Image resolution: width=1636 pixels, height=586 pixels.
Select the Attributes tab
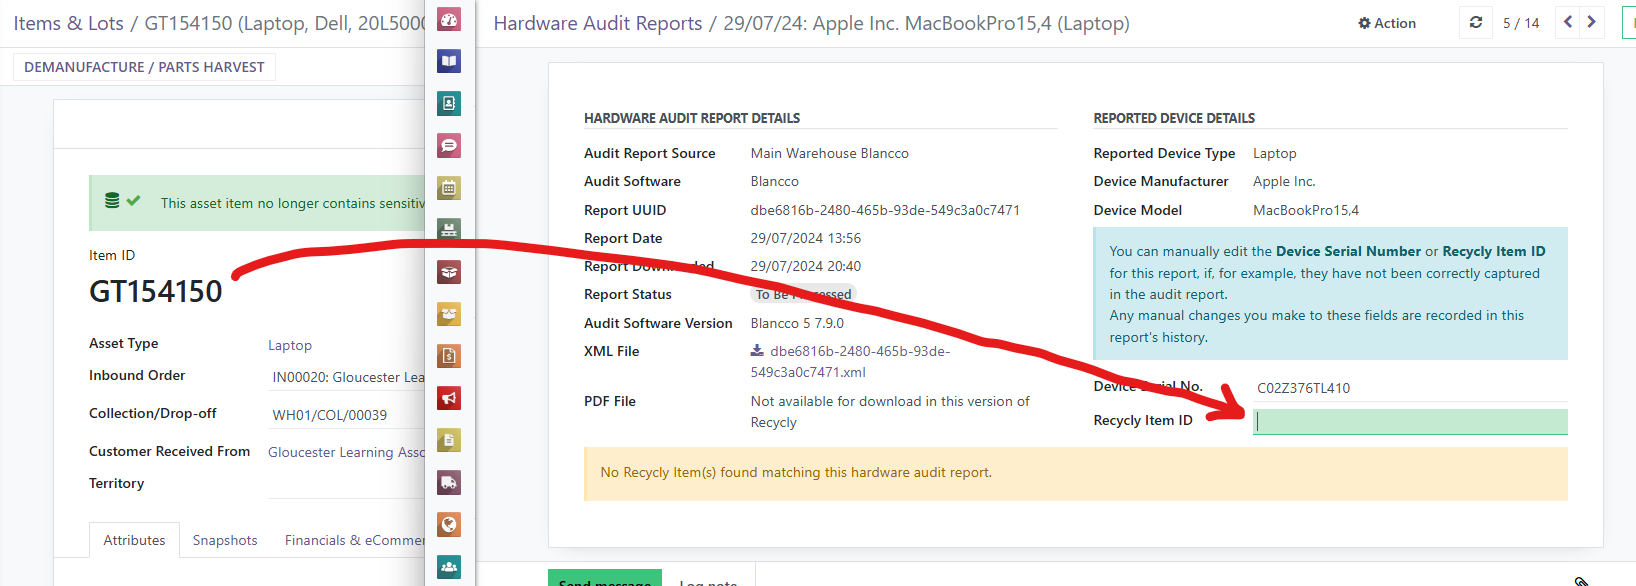tap(134, 540)
